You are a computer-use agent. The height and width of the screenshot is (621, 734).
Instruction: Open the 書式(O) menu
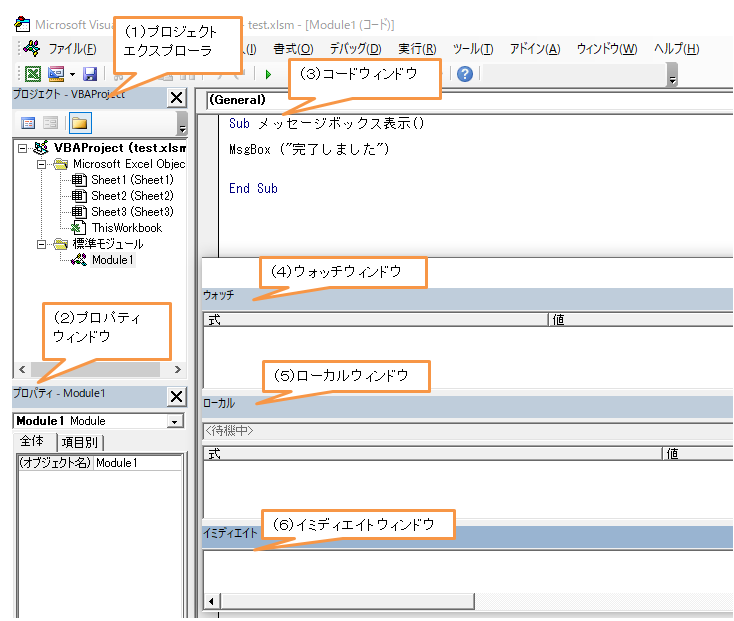pos(293,49)
